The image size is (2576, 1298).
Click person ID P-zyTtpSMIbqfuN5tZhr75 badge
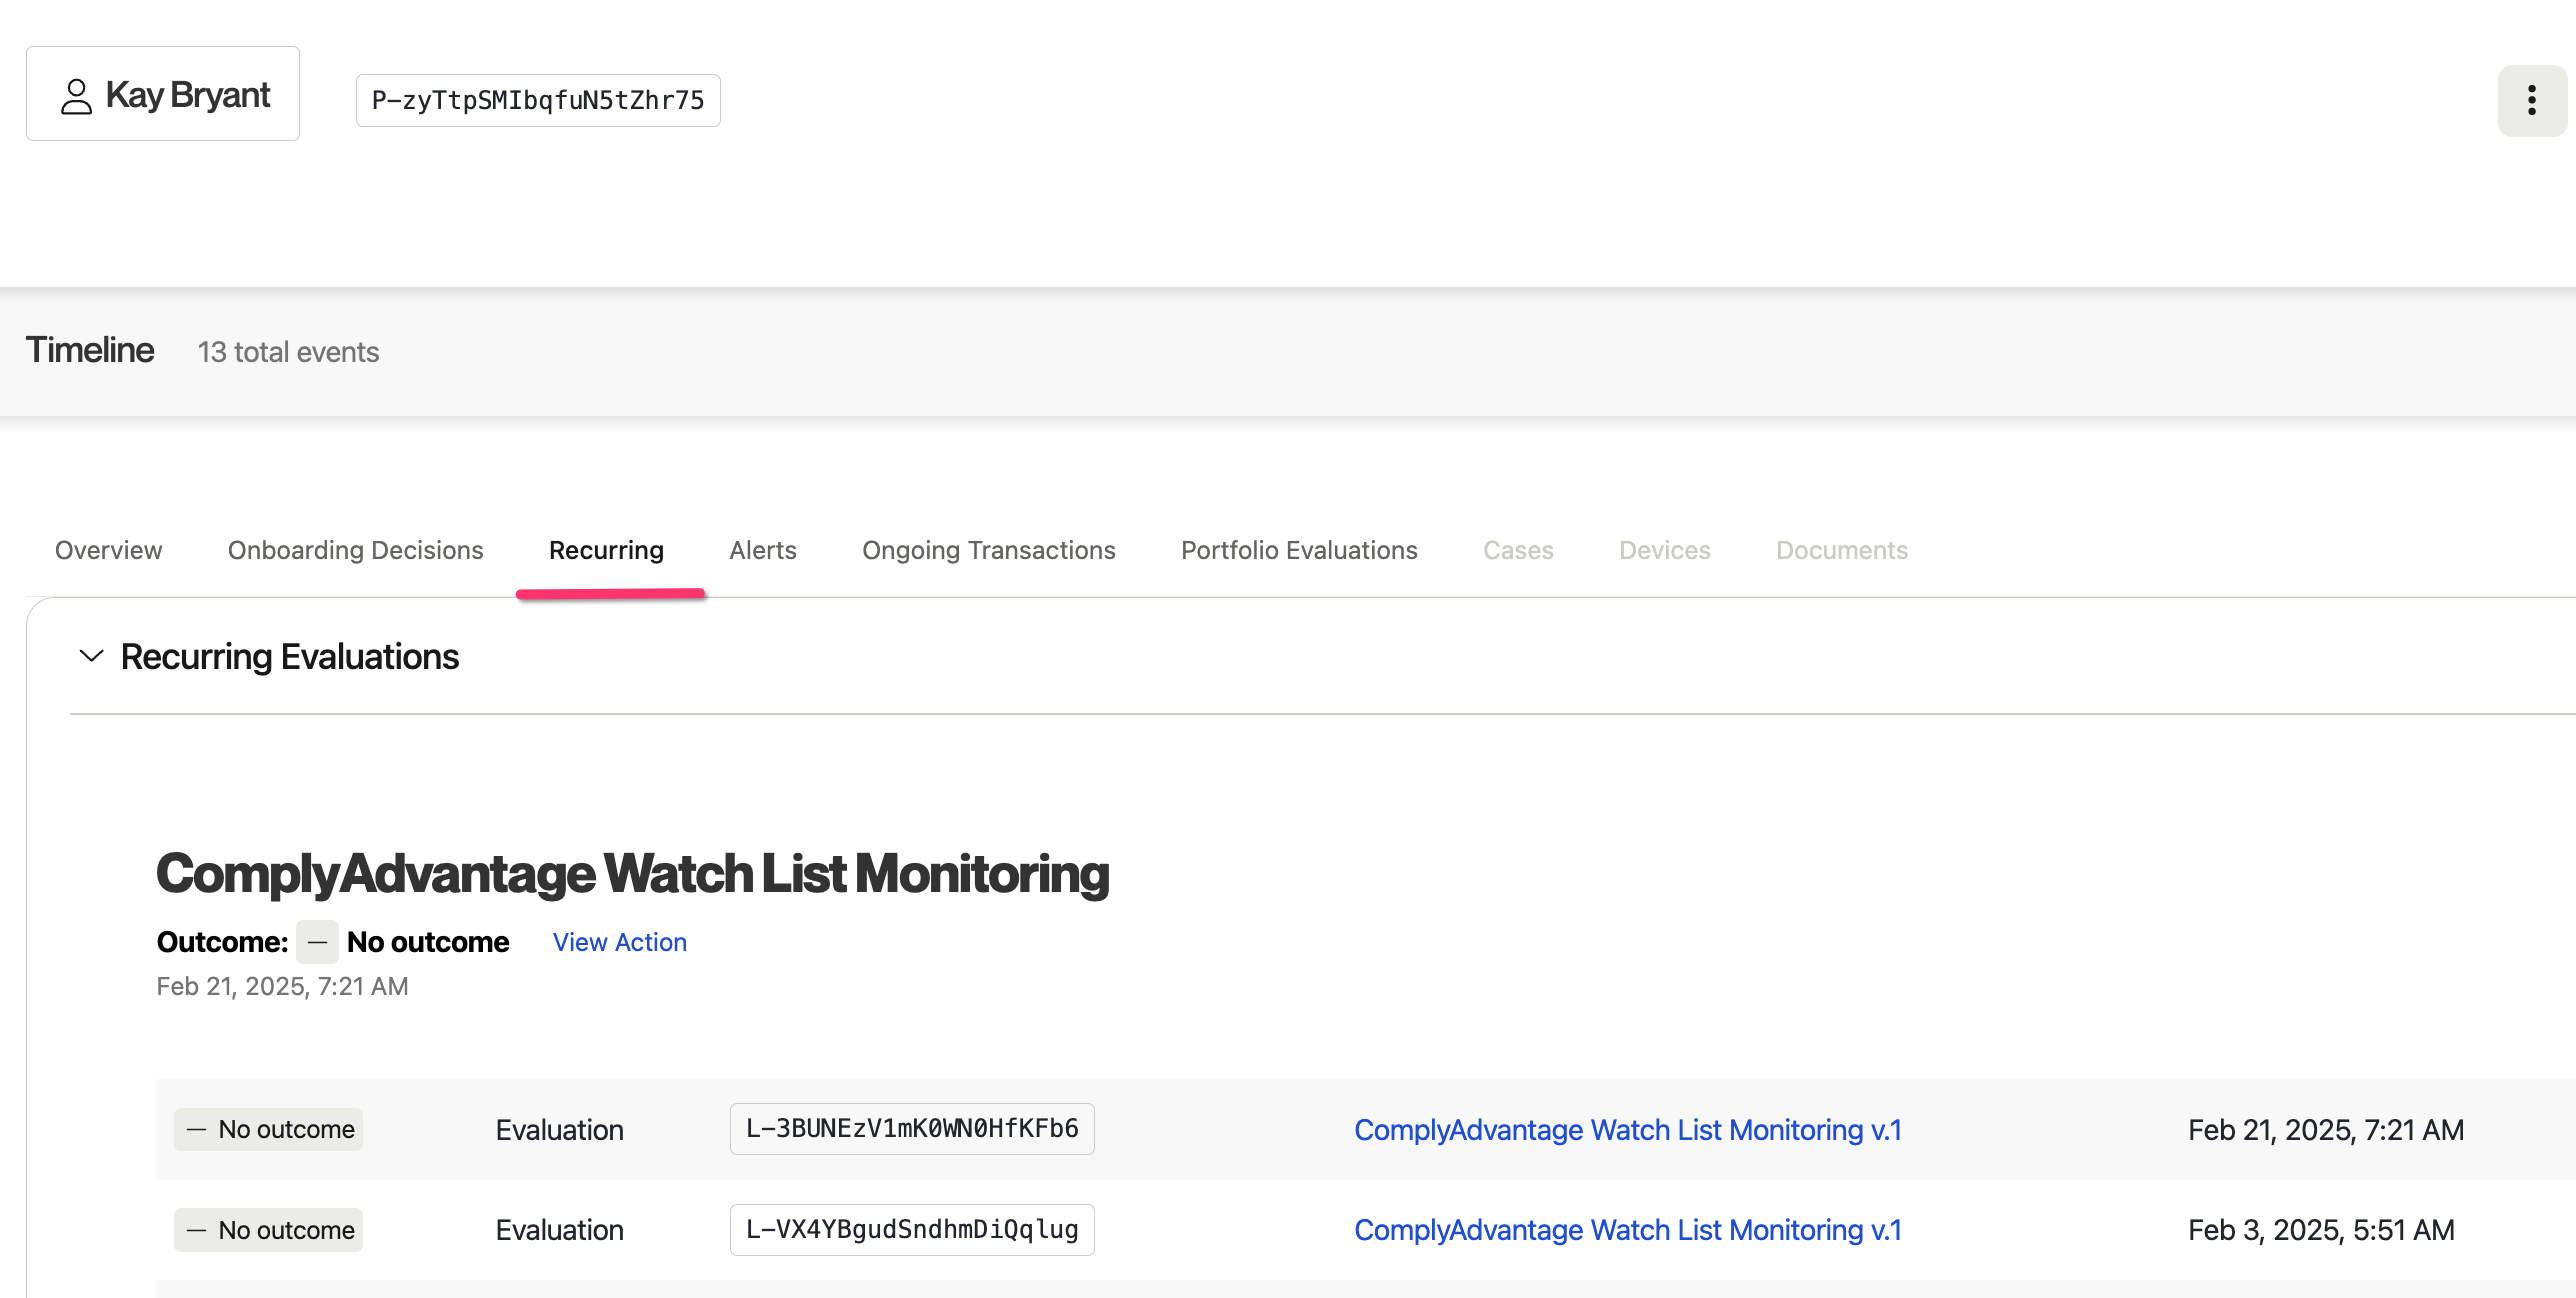(x=538, y=100)
